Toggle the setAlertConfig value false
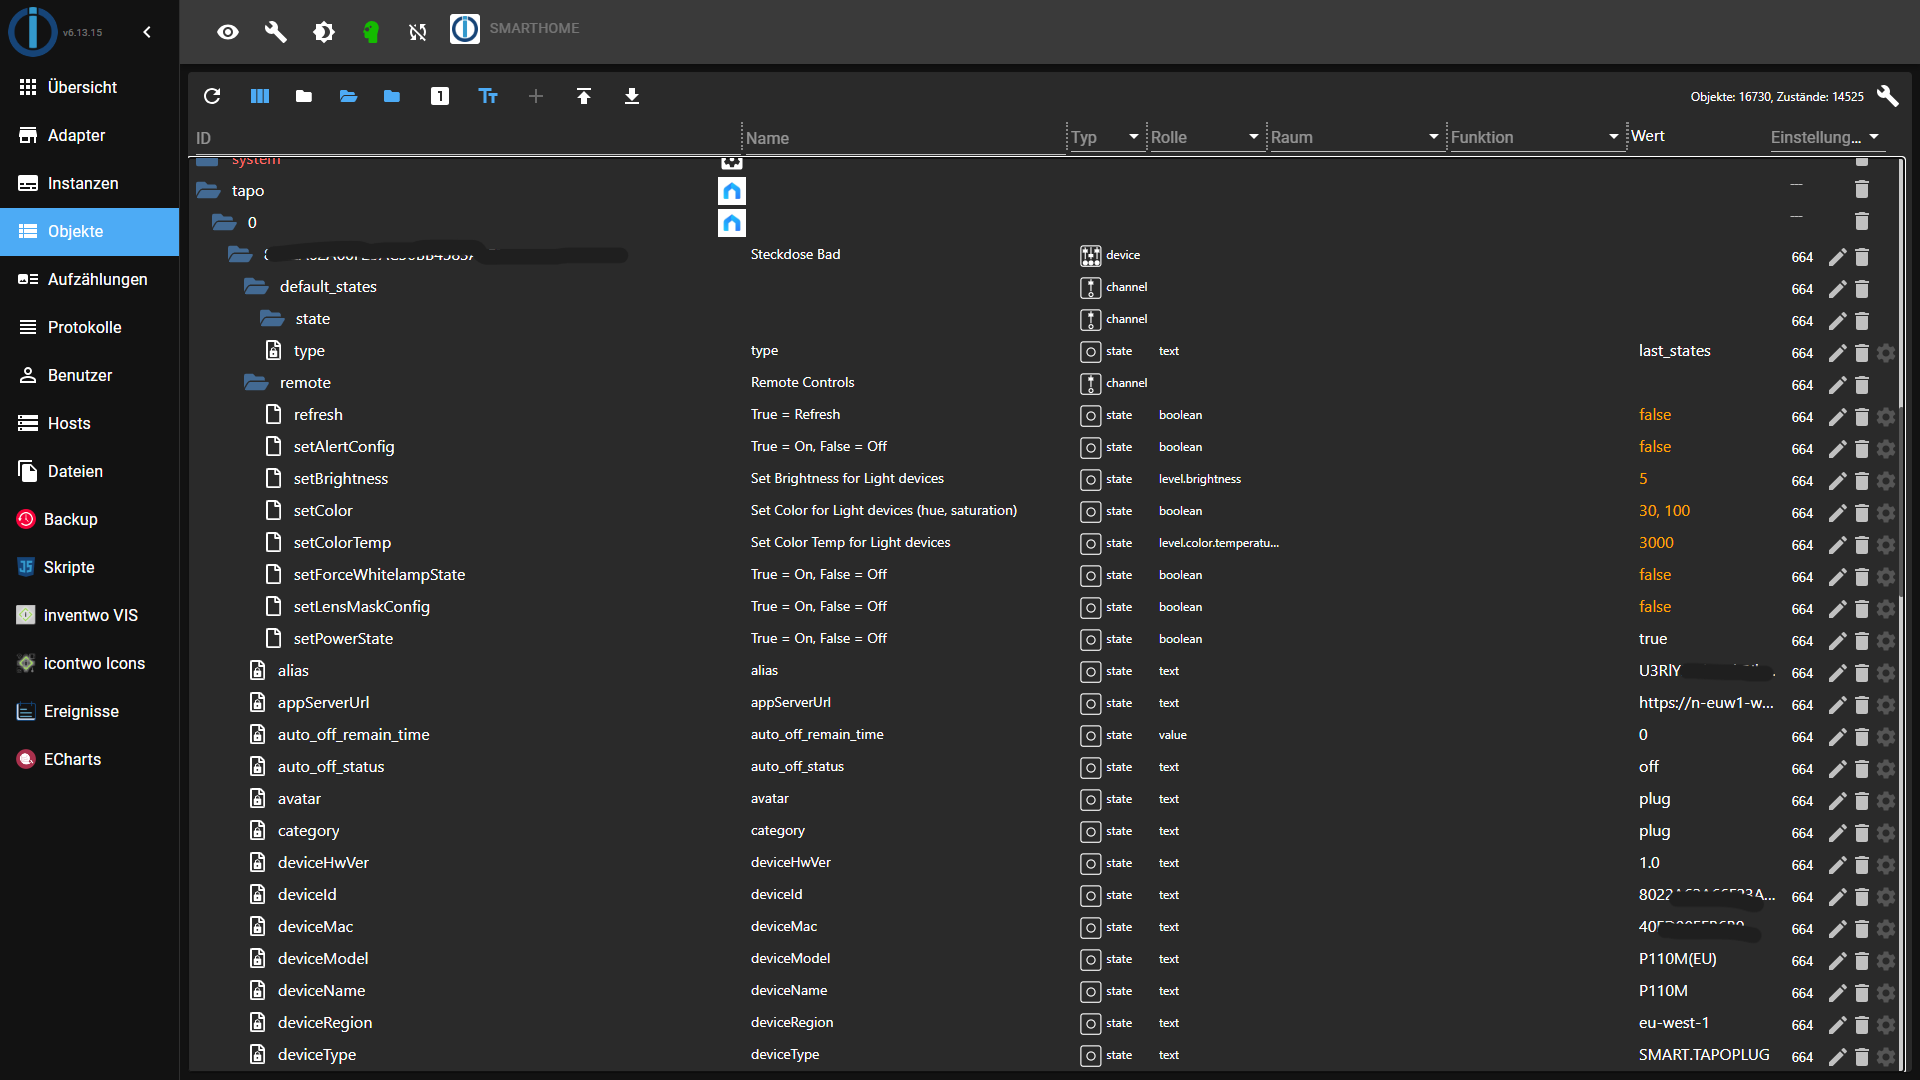 1655,446
